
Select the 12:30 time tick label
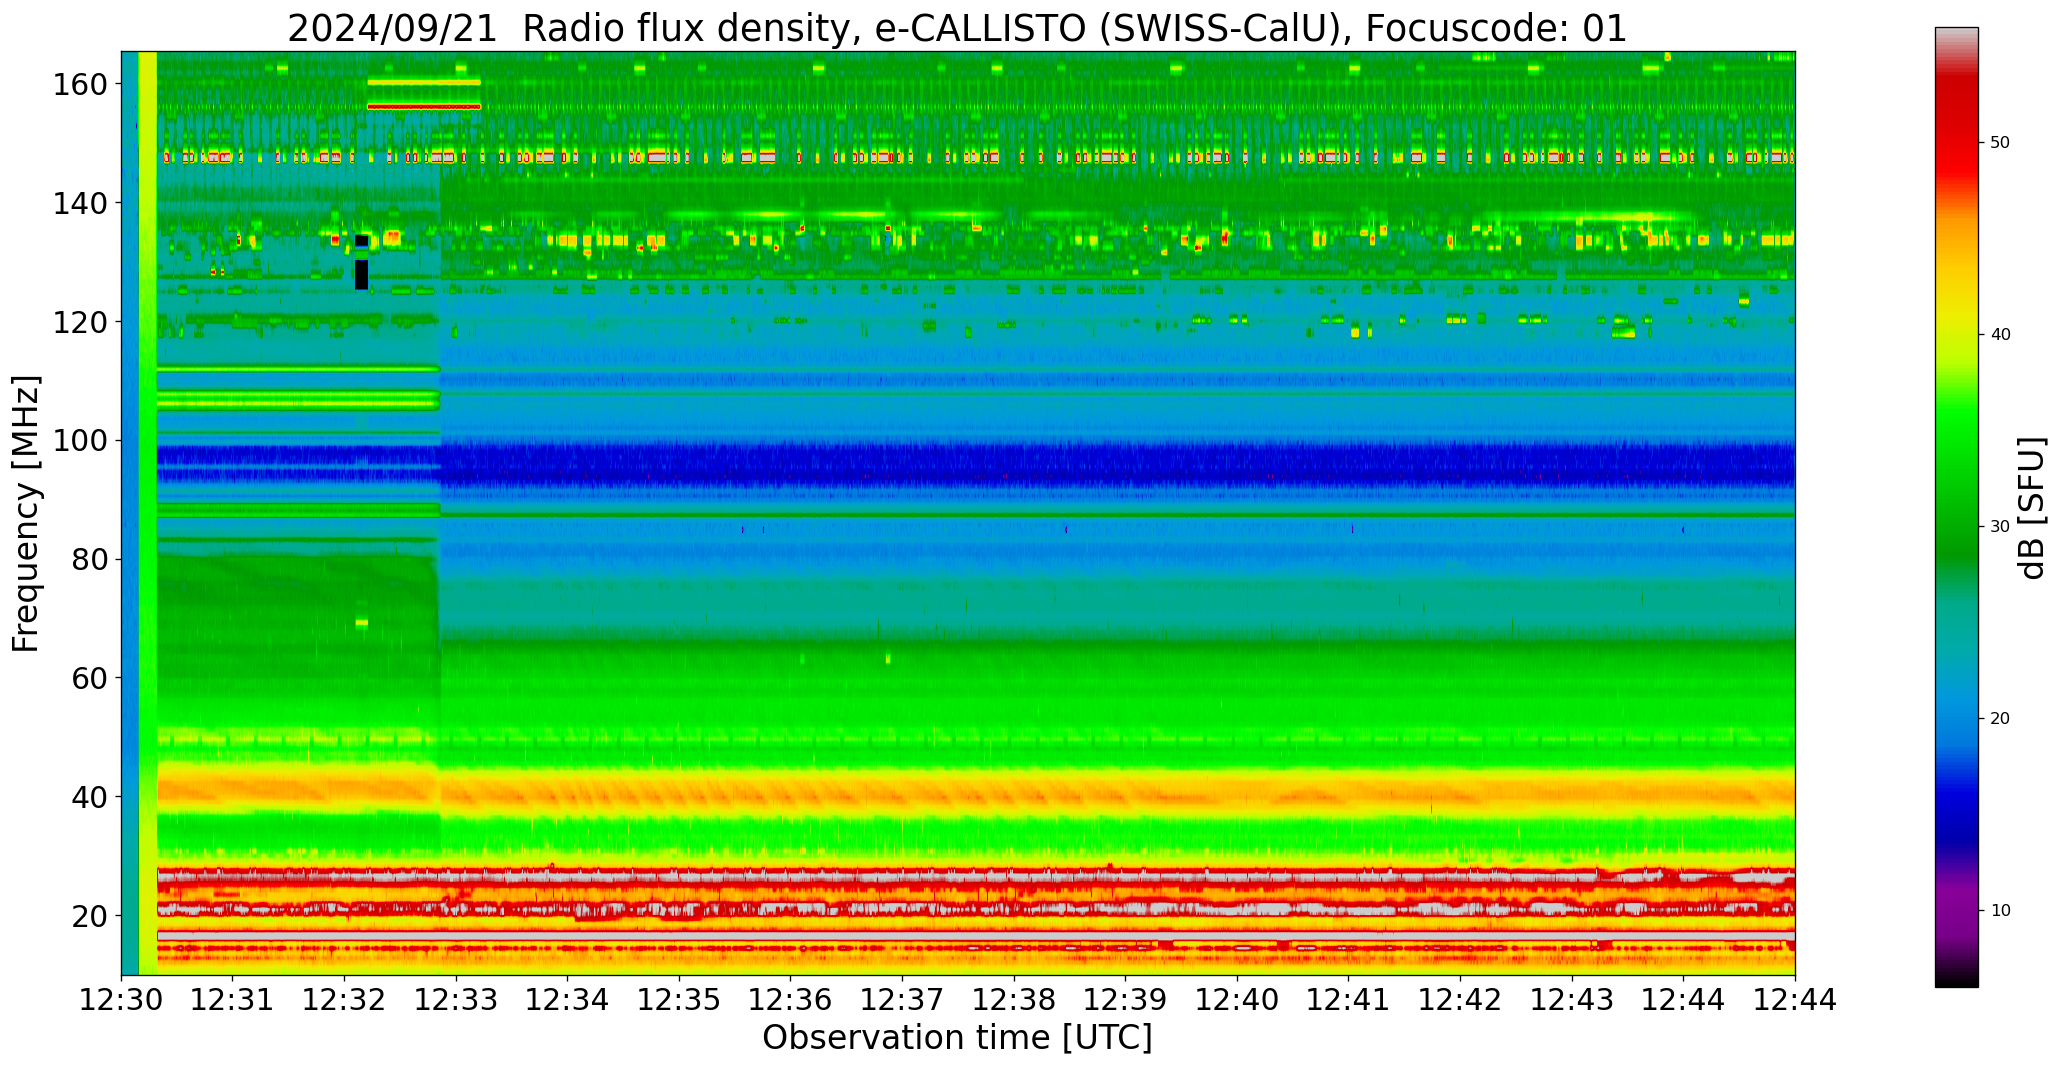tap(122, 1000)
